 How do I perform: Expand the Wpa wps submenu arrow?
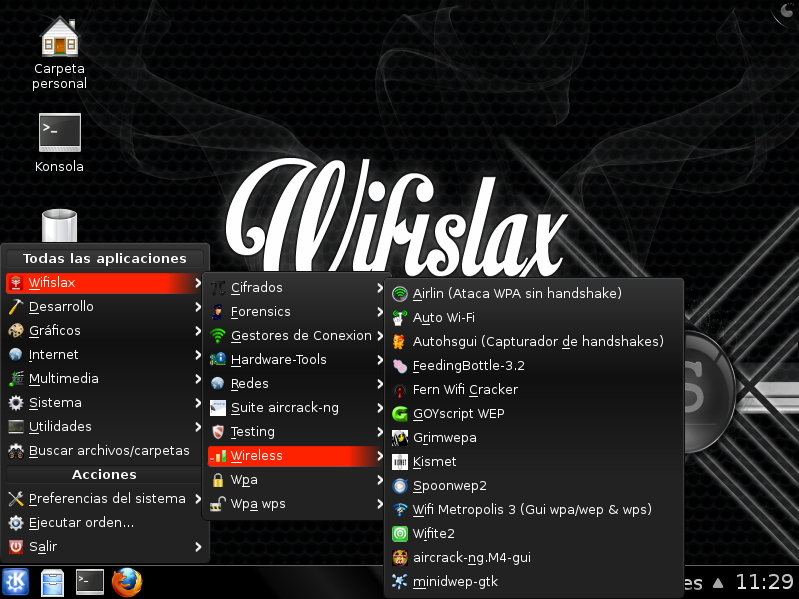tap(380, 504)
